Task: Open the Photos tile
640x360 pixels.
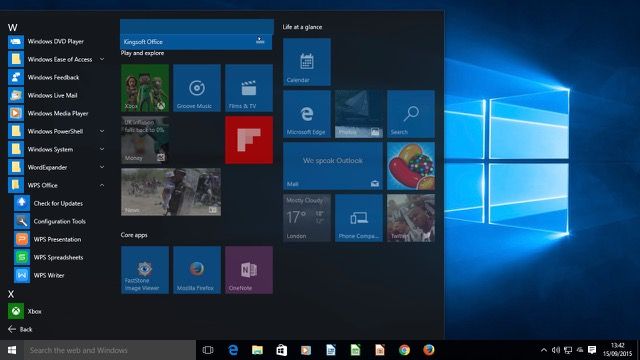Action: click(x=359, y=114)
